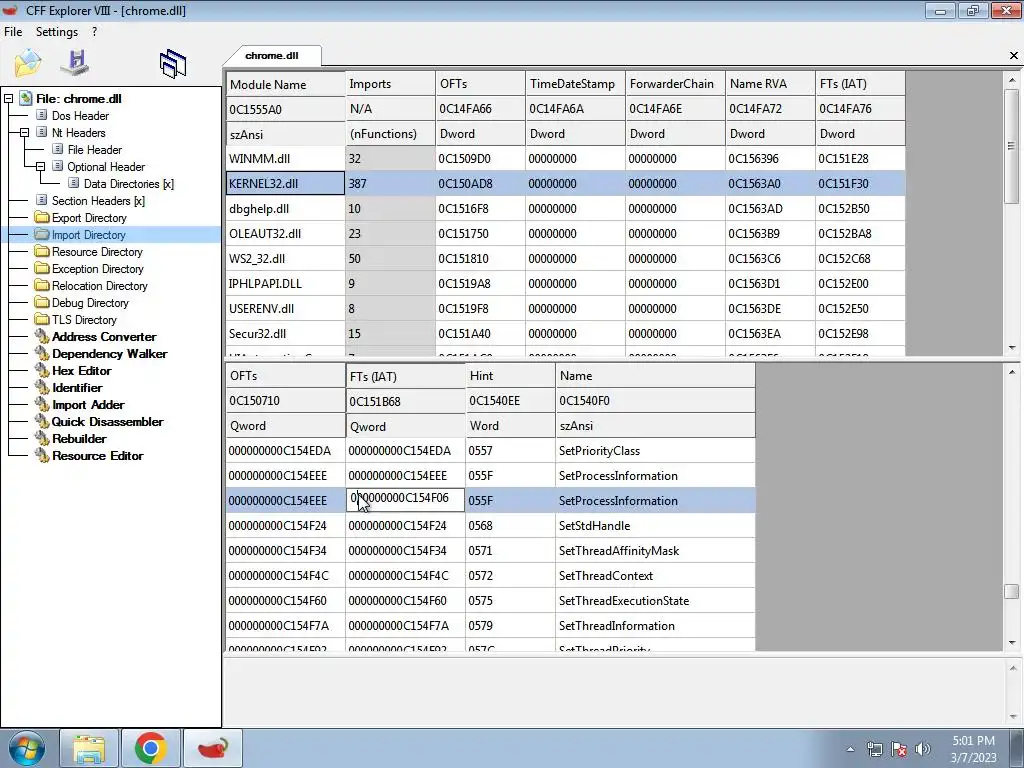Select File Header page icon
Viewport: 1024px width, 768px height.
tap(58, 149)
